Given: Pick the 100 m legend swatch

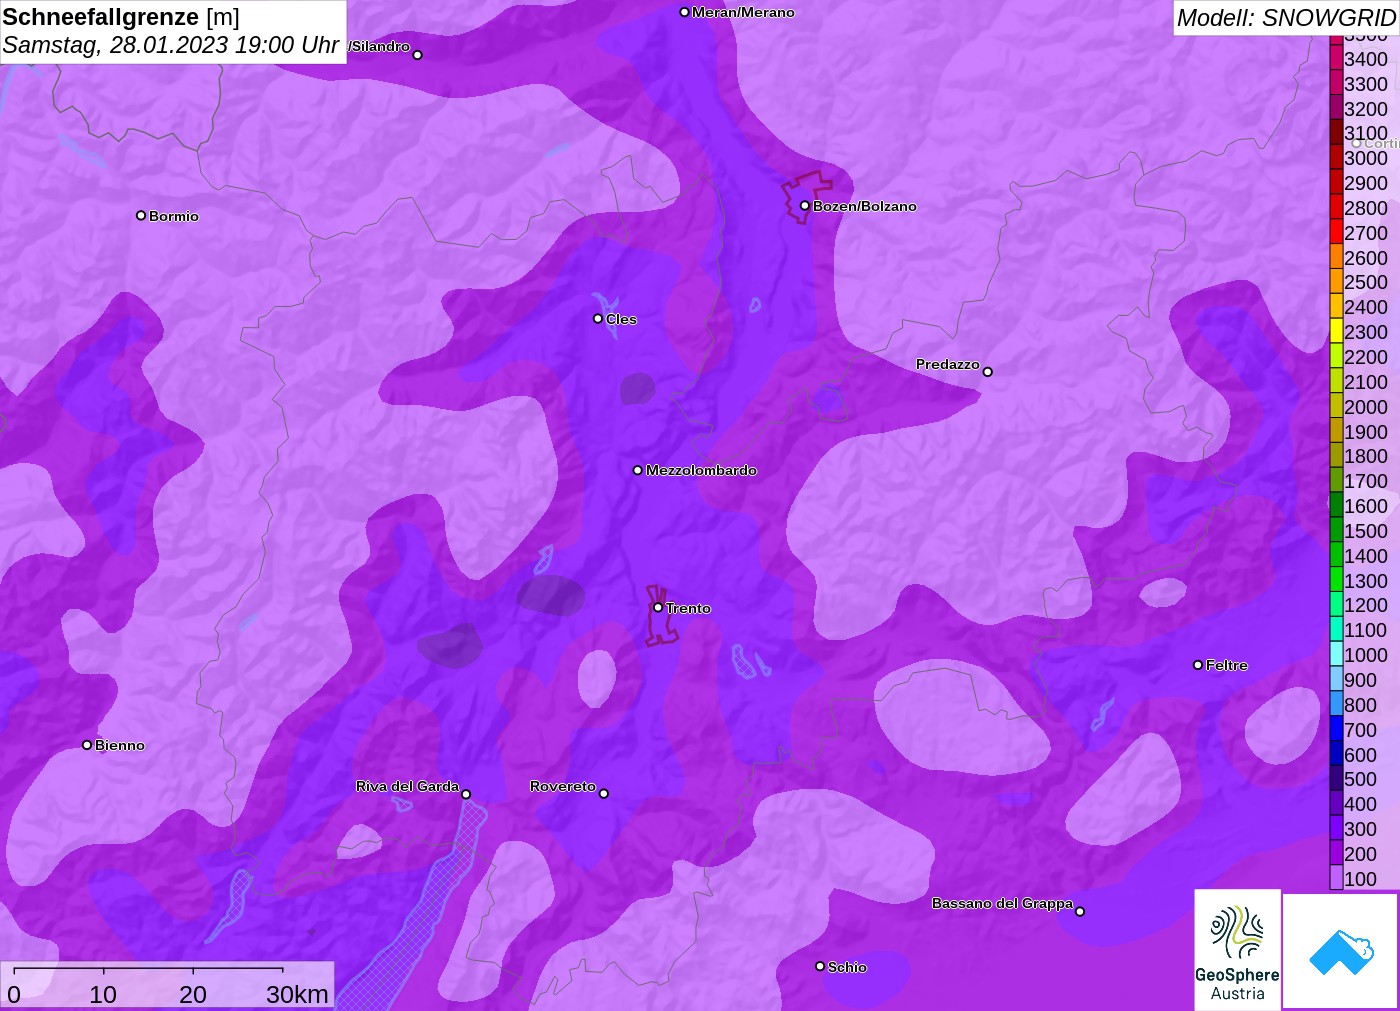Looking at the screenshot, I should [1336, 879].
